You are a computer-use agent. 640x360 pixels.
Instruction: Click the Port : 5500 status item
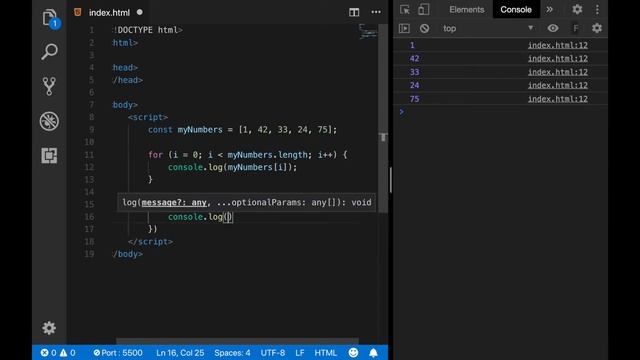pyautogui.click(x=118, y=353)
